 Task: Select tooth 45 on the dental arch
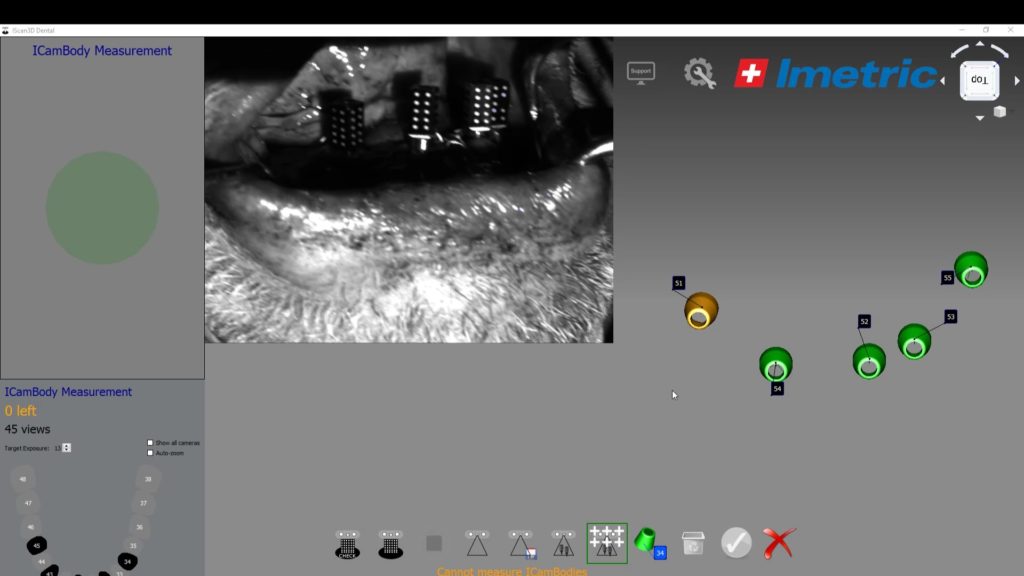pos(37,545)
